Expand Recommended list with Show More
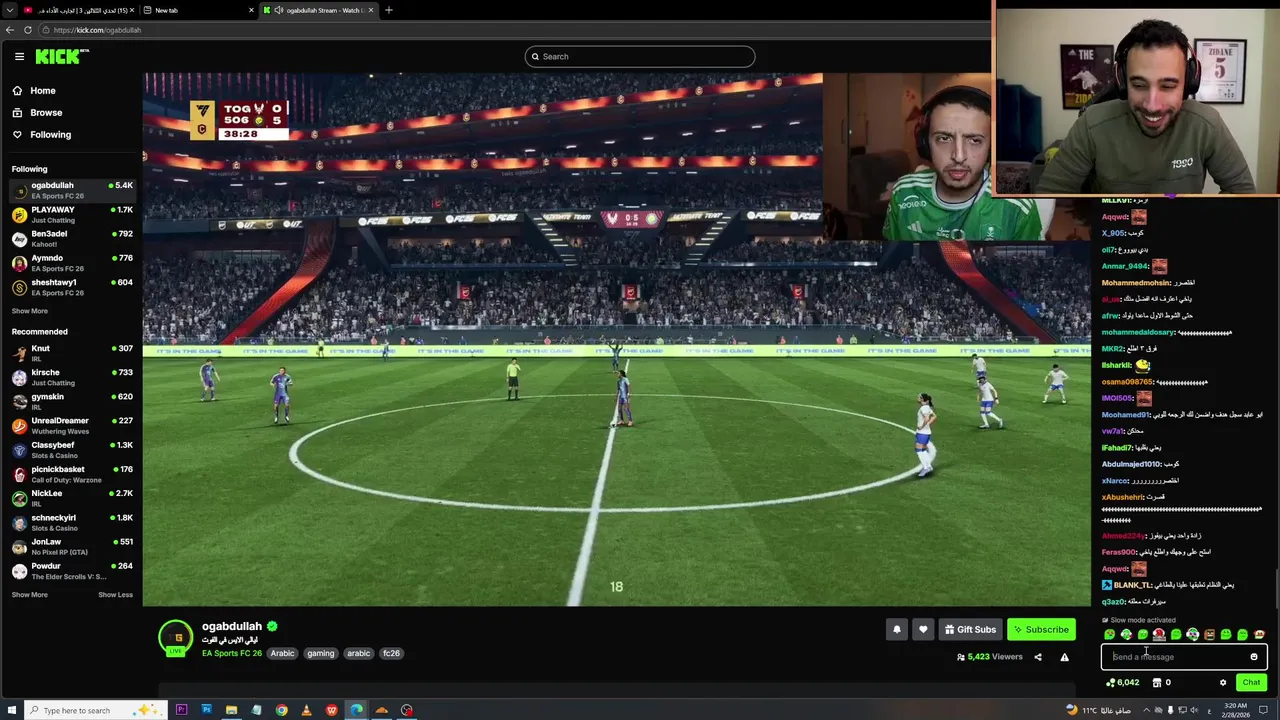1280x720 pixels. click(29, 595)
